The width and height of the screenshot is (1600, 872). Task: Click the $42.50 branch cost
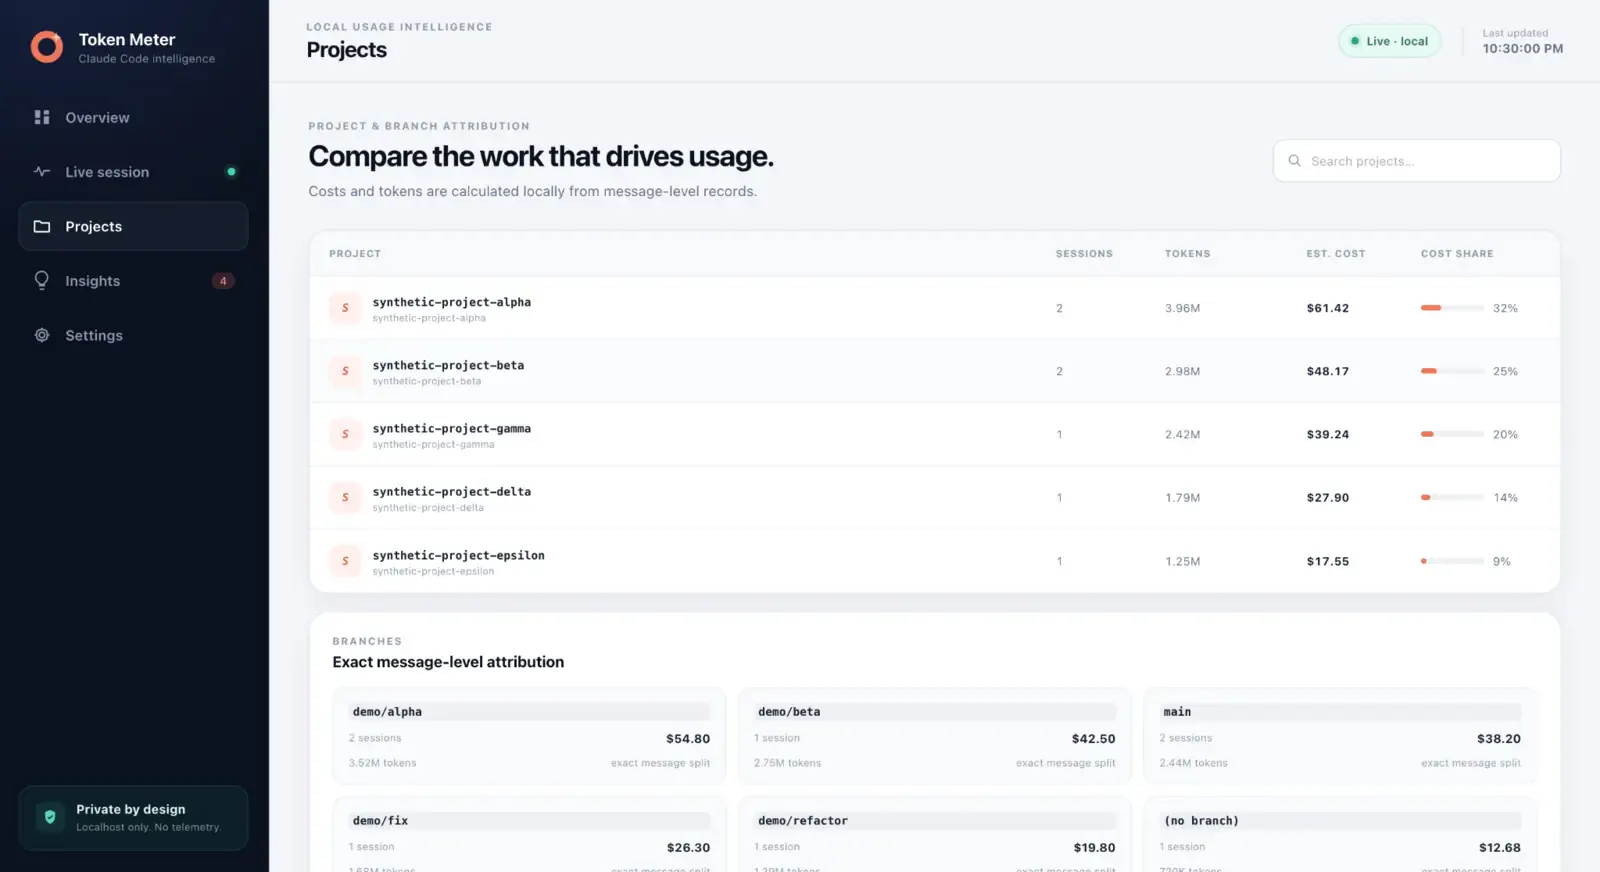1093,739
